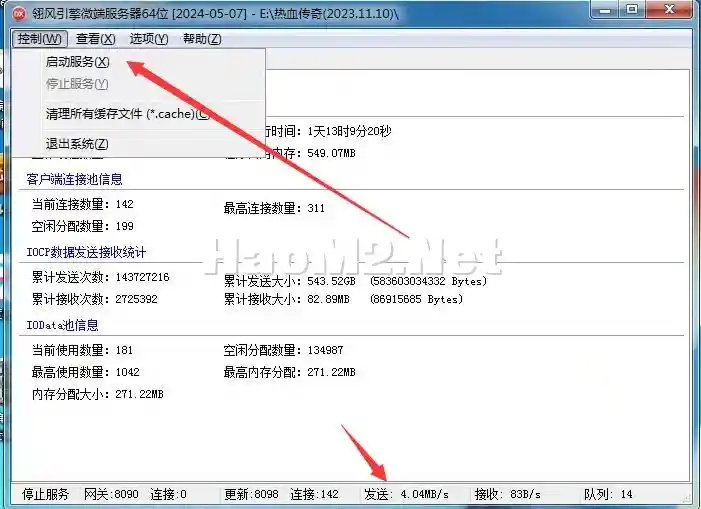Open the 查看(X) menu

point(96,39)
